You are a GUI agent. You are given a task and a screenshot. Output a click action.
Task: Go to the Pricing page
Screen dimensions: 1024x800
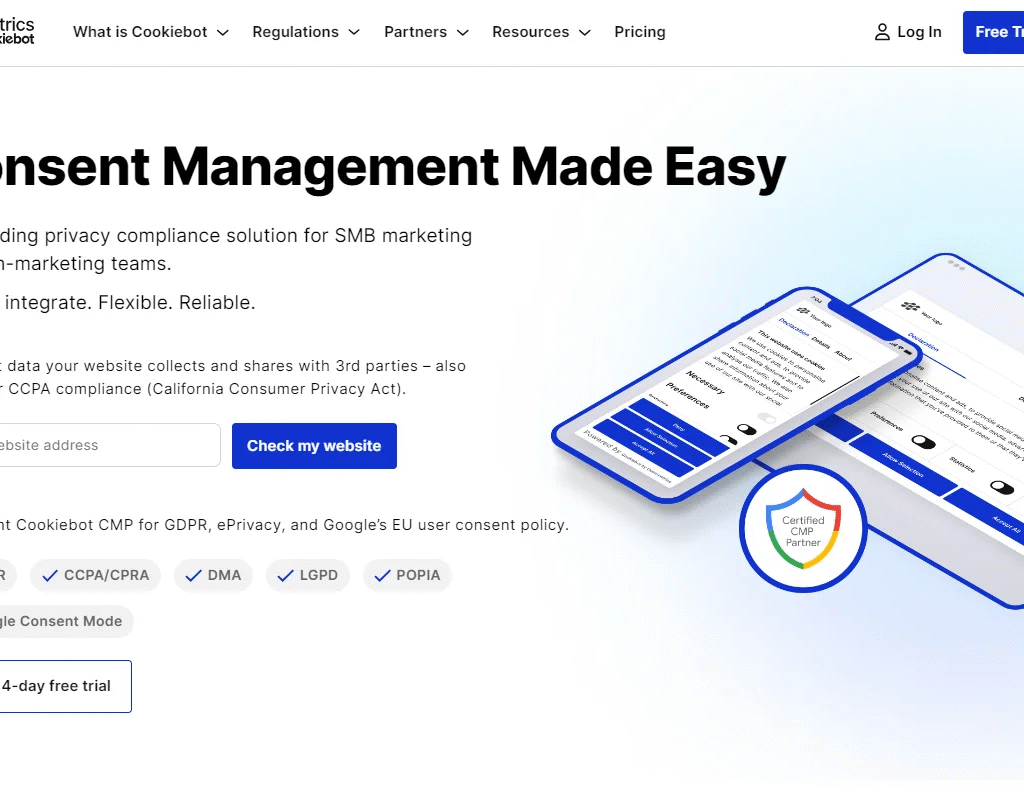pyautogui.click(x=640, y=32)
